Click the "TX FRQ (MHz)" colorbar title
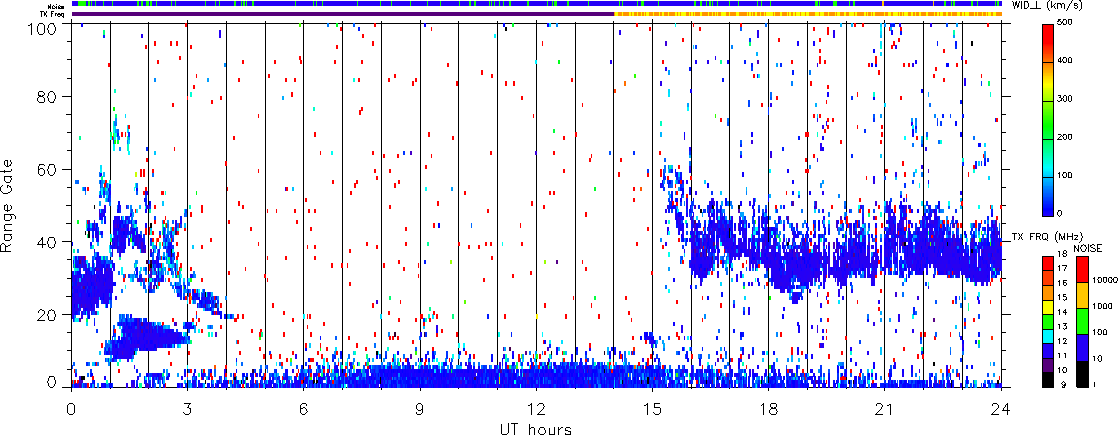1118x435 pixels. tap(1040, 237)
